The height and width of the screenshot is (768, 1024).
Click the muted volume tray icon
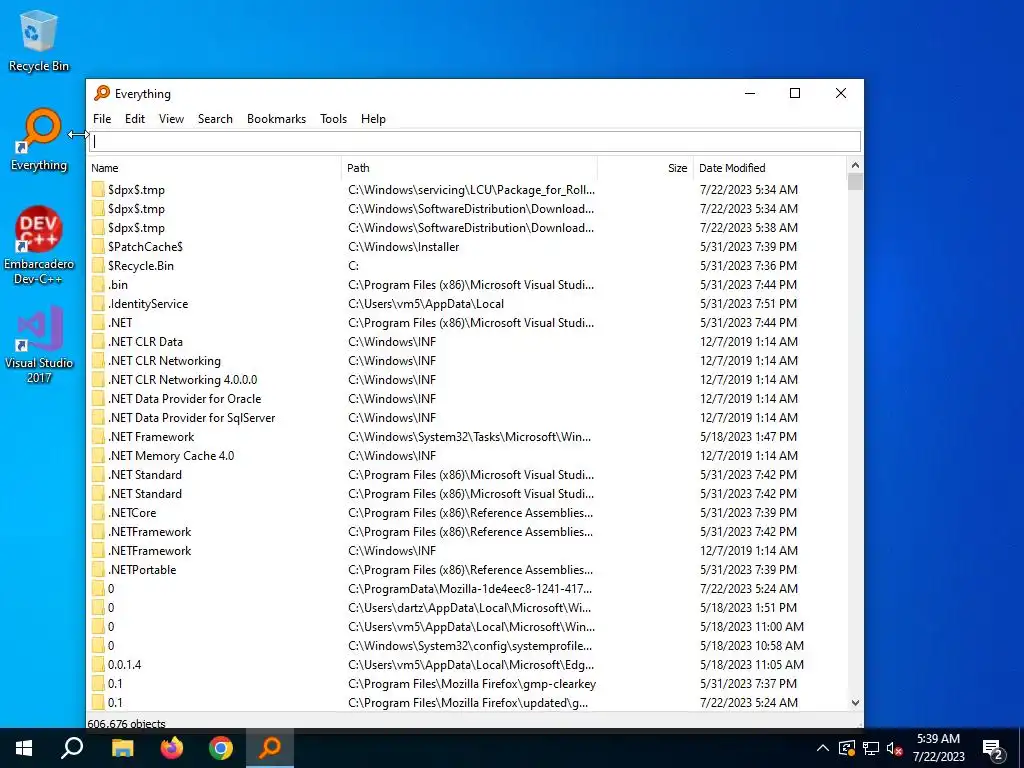click(894, 748)
